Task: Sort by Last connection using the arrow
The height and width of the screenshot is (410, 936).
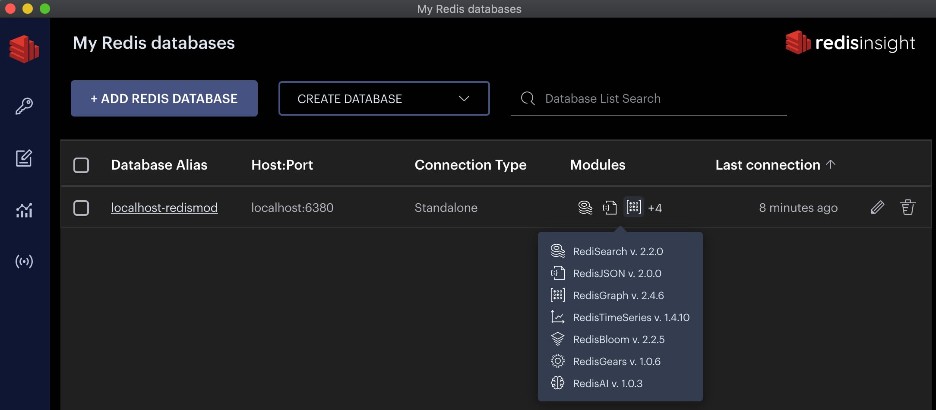Action: pyautogui.click(x=830, y=165)
